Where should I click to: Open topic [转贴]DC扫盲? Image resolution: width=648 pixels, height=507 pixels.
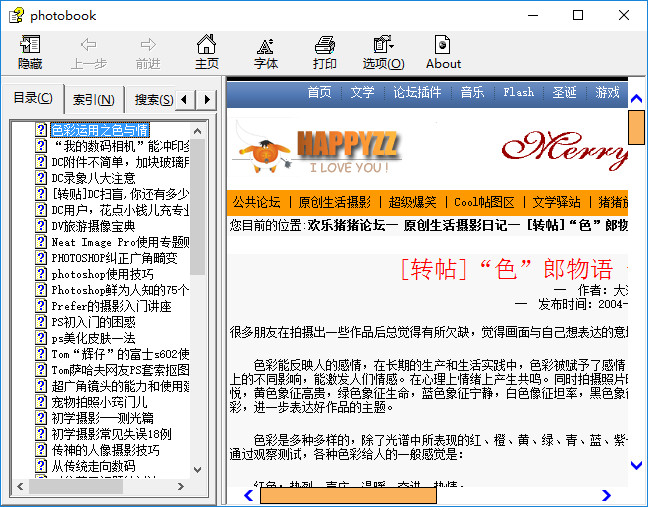pos(120,194)
